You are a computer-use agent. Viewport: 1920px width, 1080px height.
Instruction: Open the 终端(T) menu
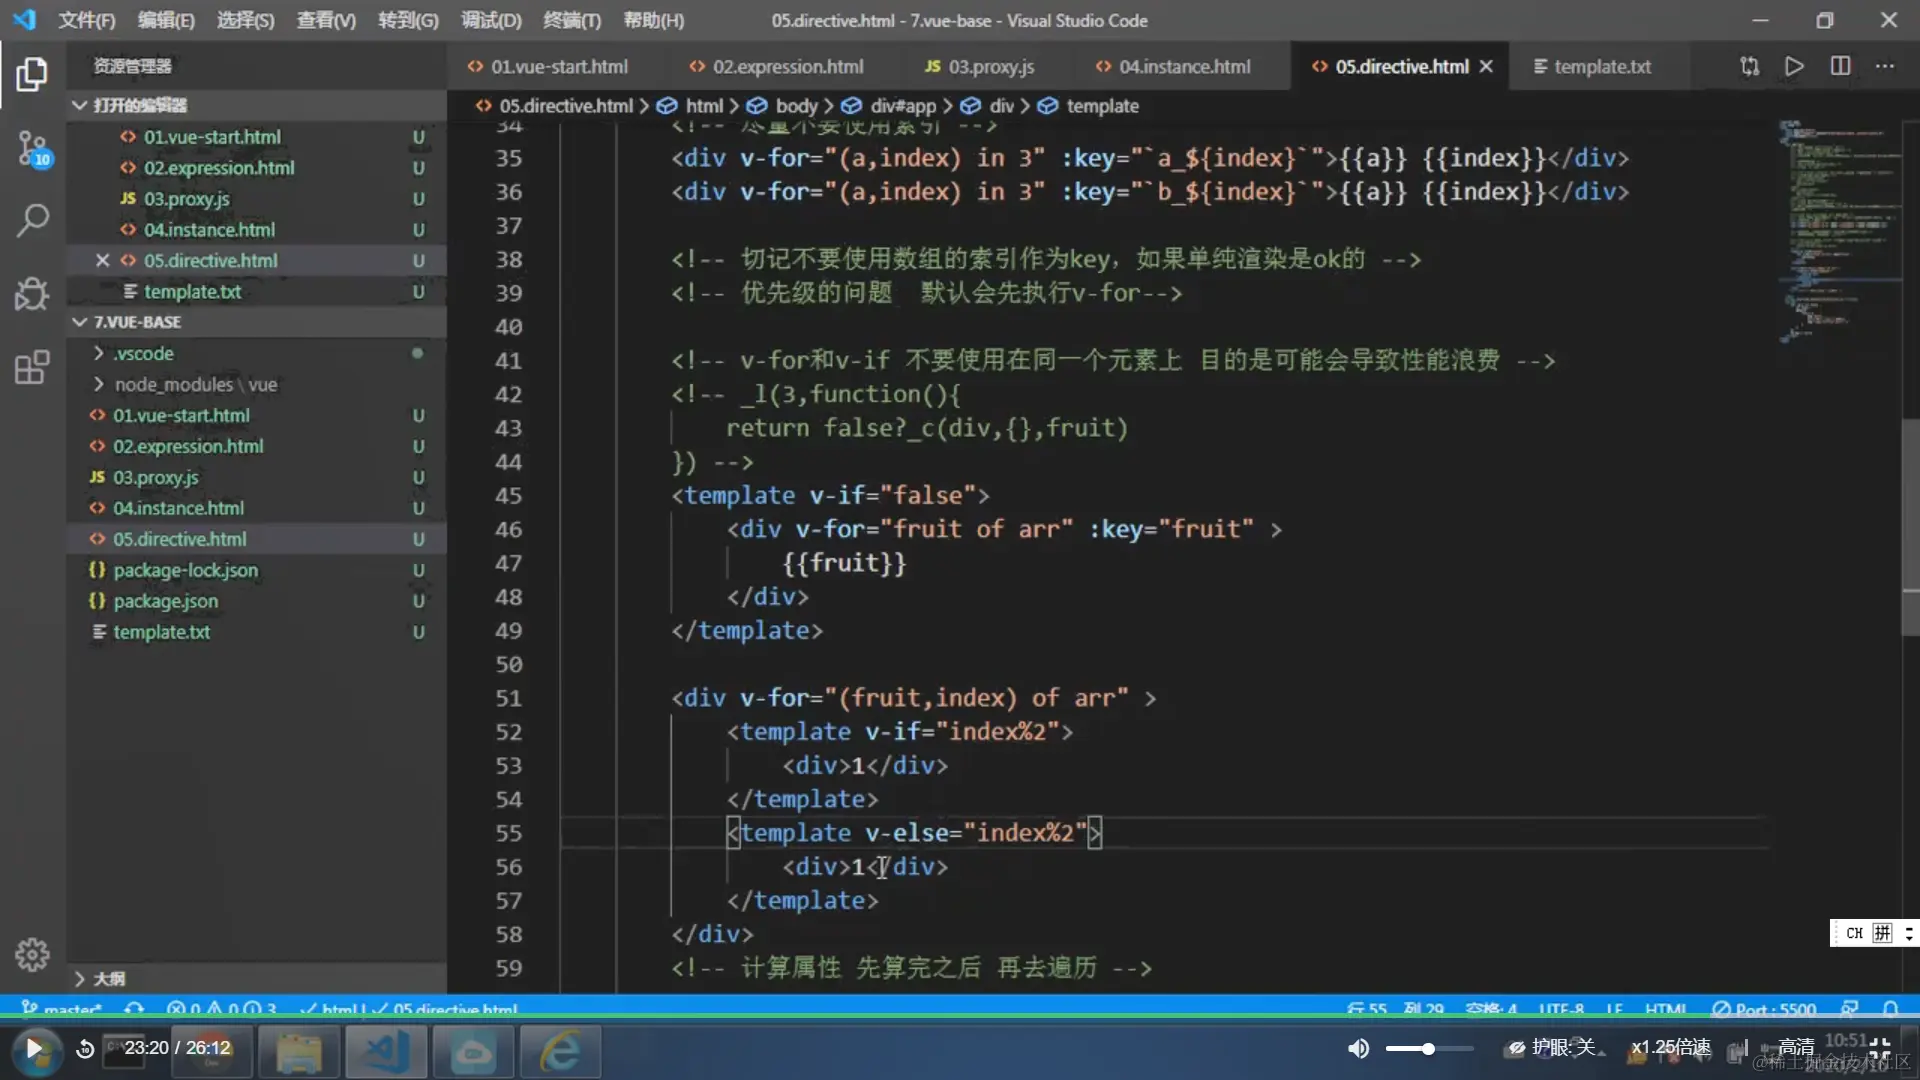[x=571, y=20]
